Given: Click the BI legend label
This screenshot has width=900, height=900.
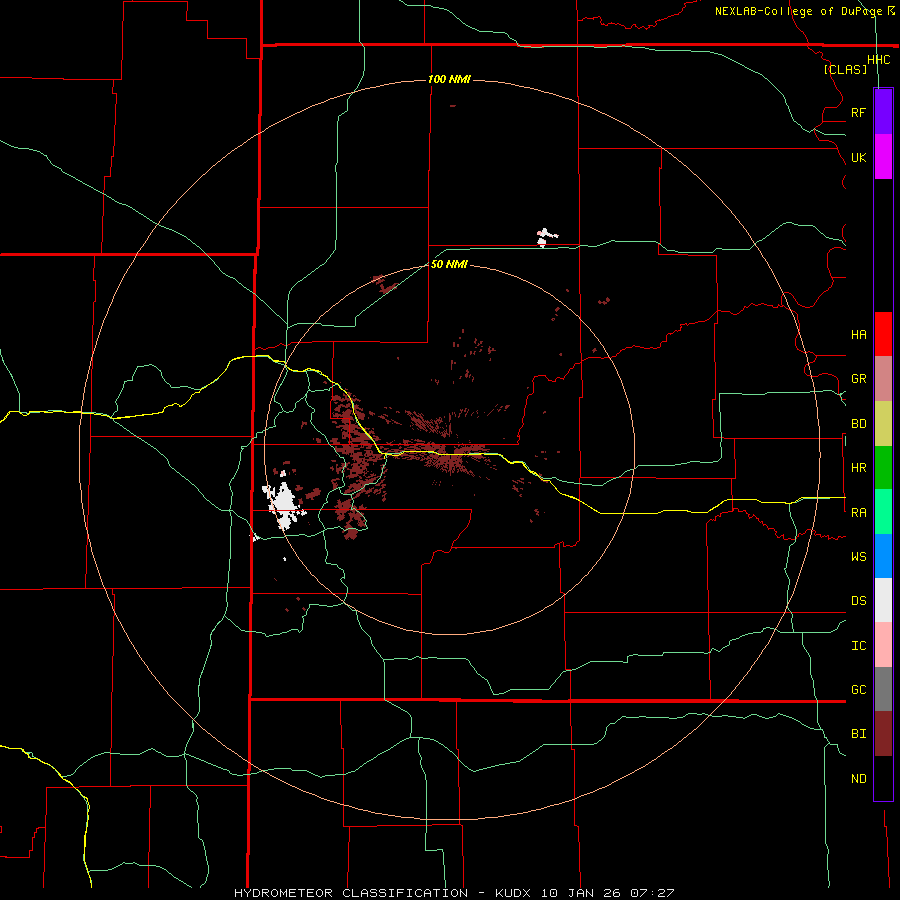Looking at the screenshot, I should [x=858, y=734].
